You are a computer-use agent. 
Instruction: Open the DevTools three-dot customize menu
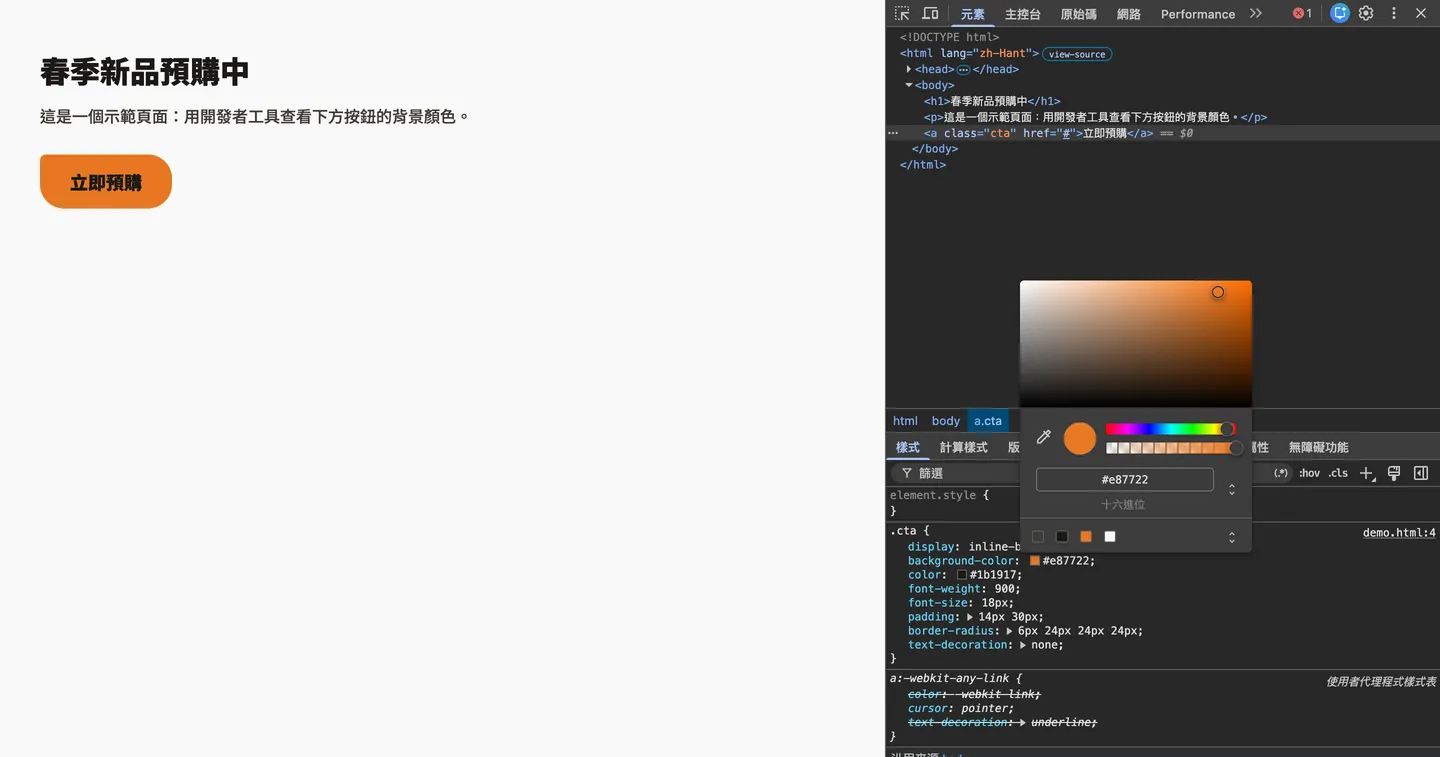click(x=1394, y=14)
